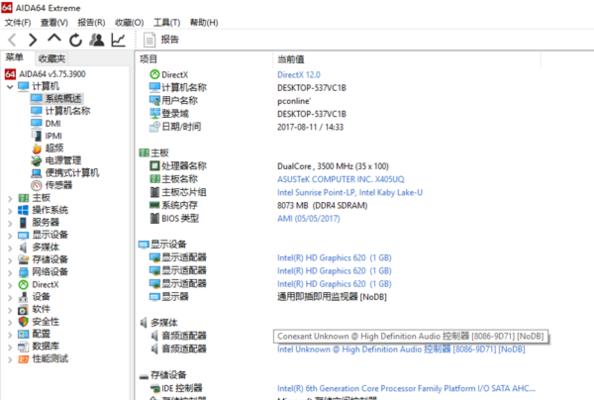Click the forward navigation arrow

33,40
